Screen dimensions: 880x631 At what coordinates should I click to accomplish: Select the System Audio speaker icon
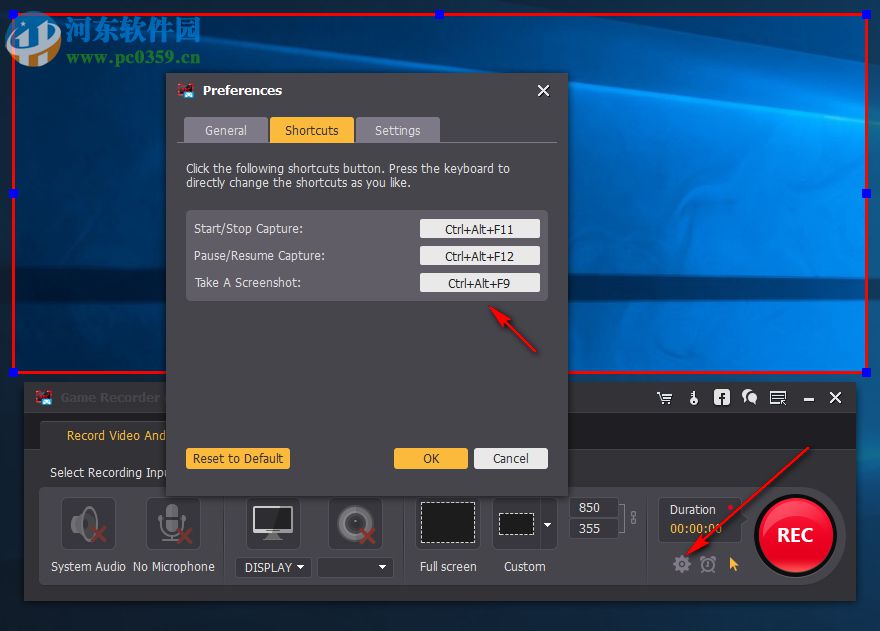(x=87, y=523)
